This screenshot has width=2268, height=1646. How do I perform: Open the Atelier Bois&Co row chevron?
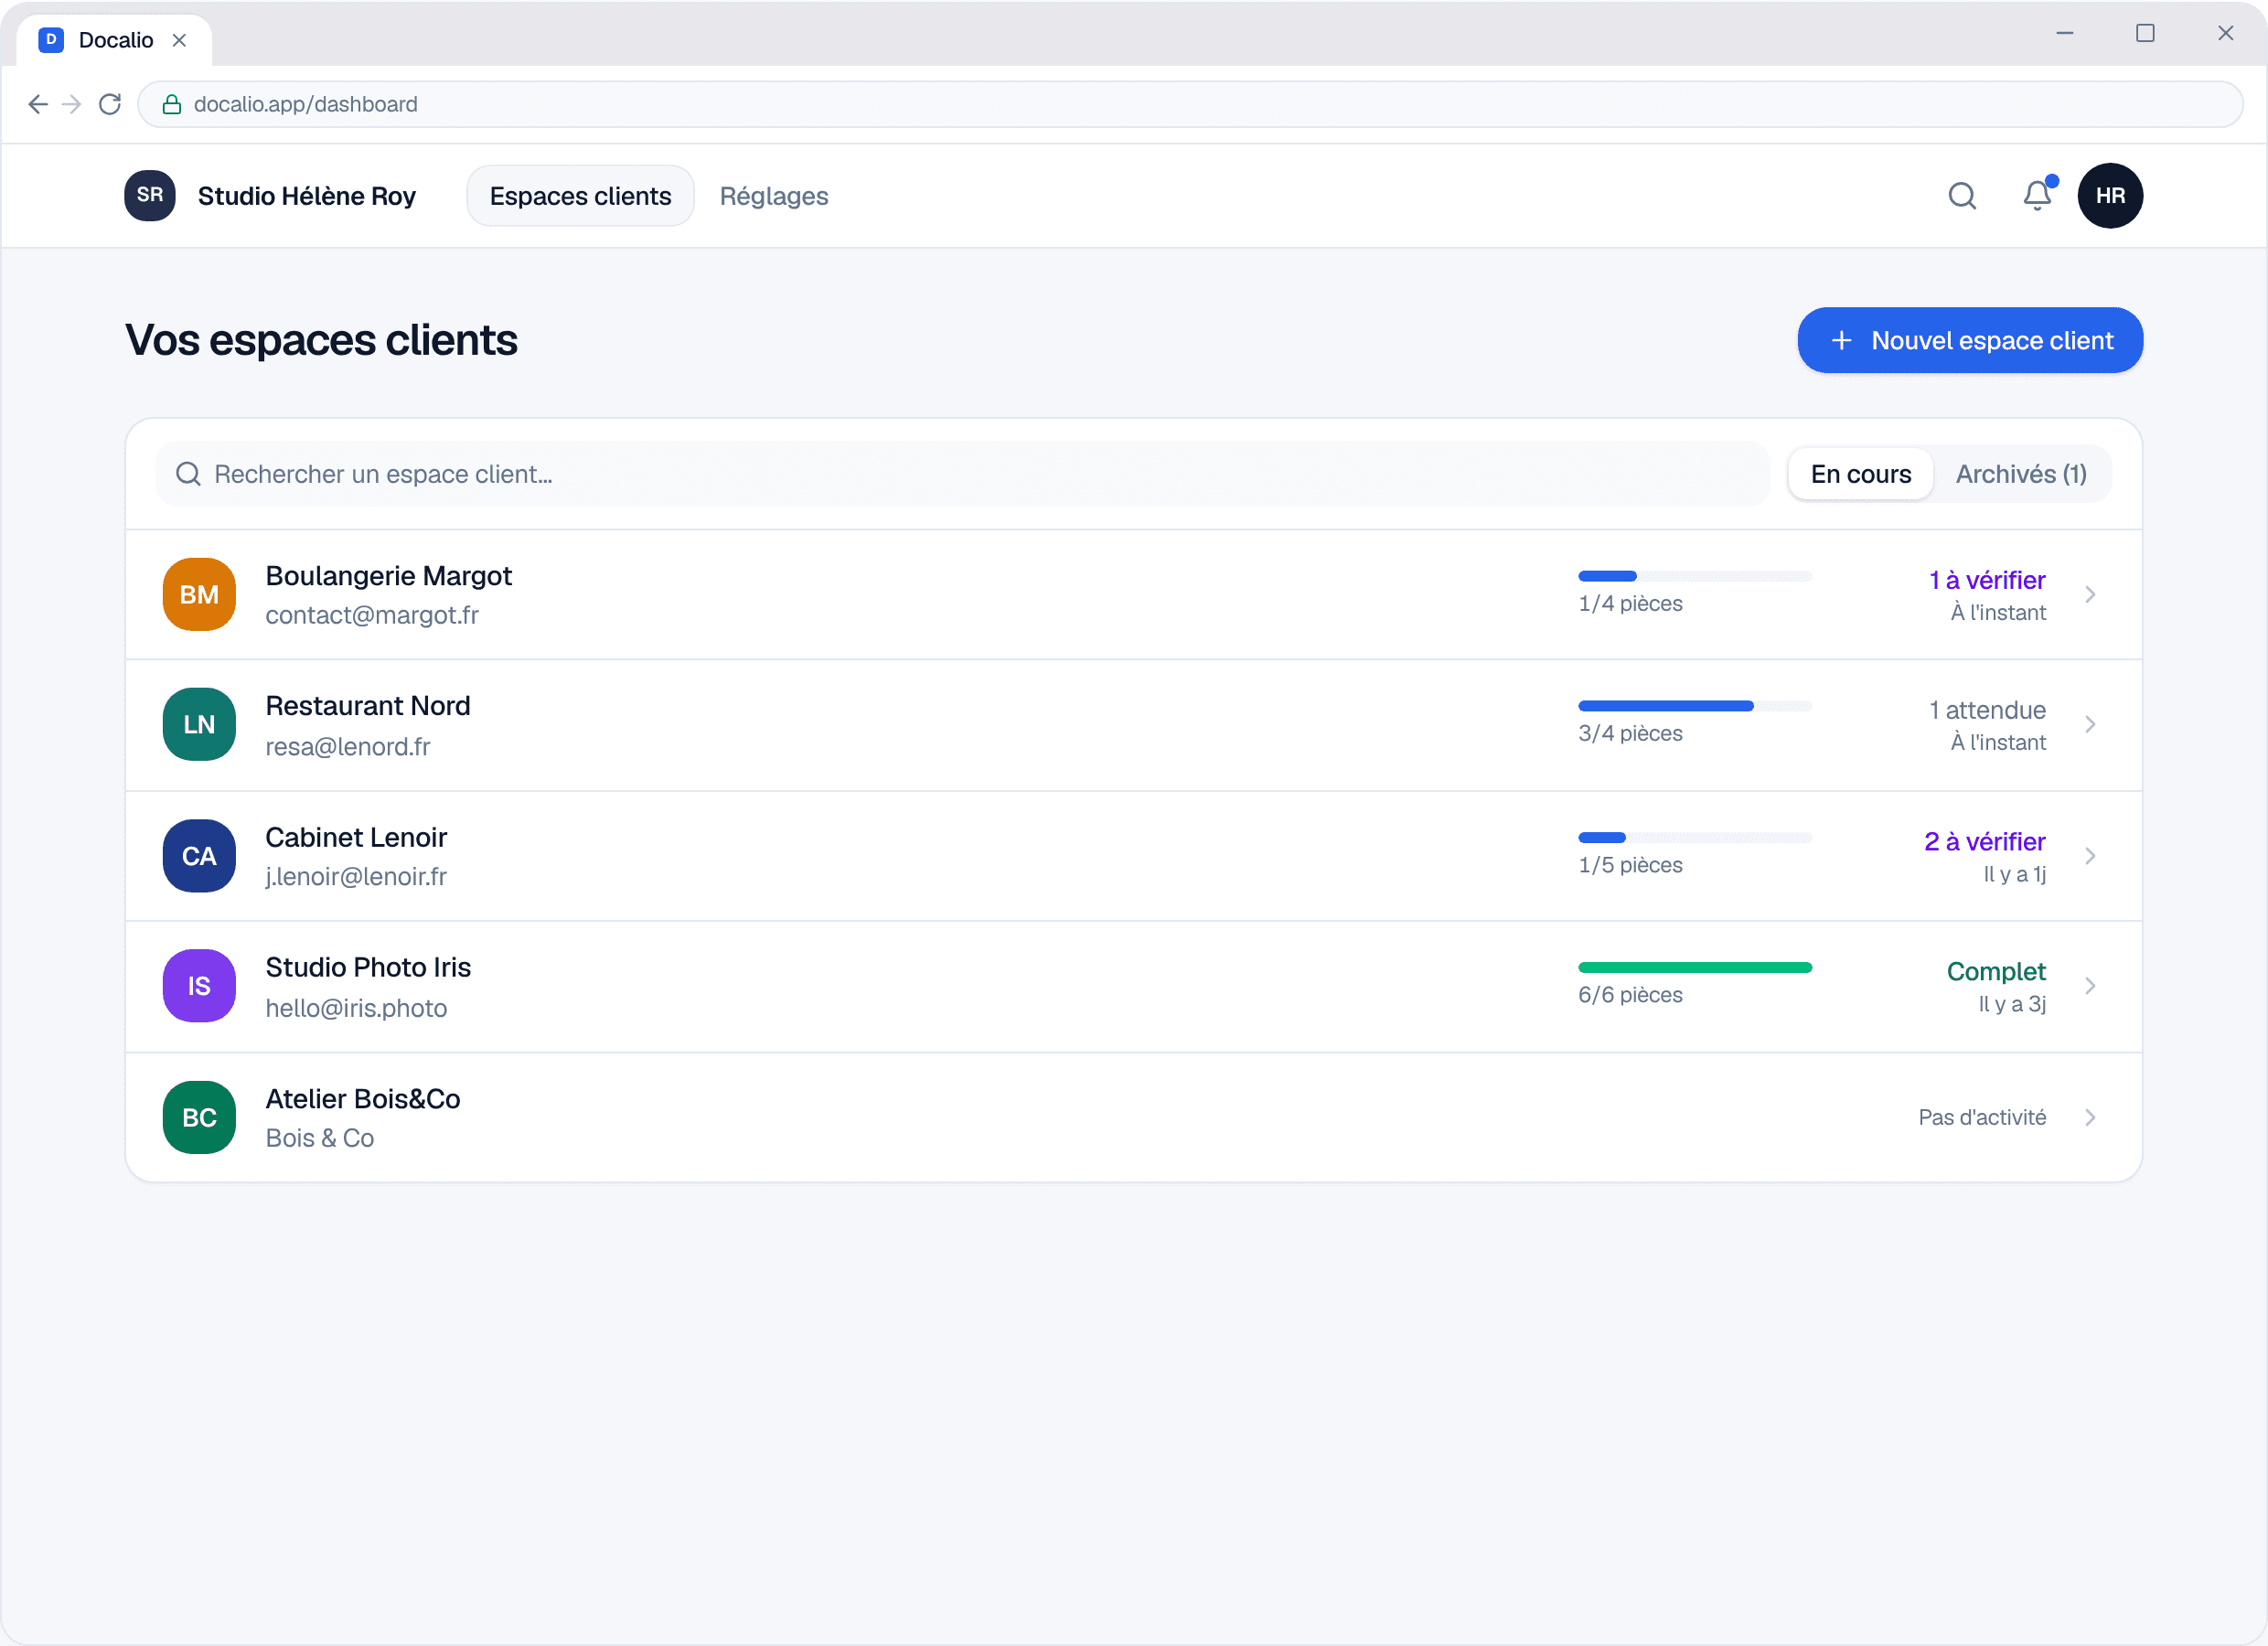point(2090,1117)
